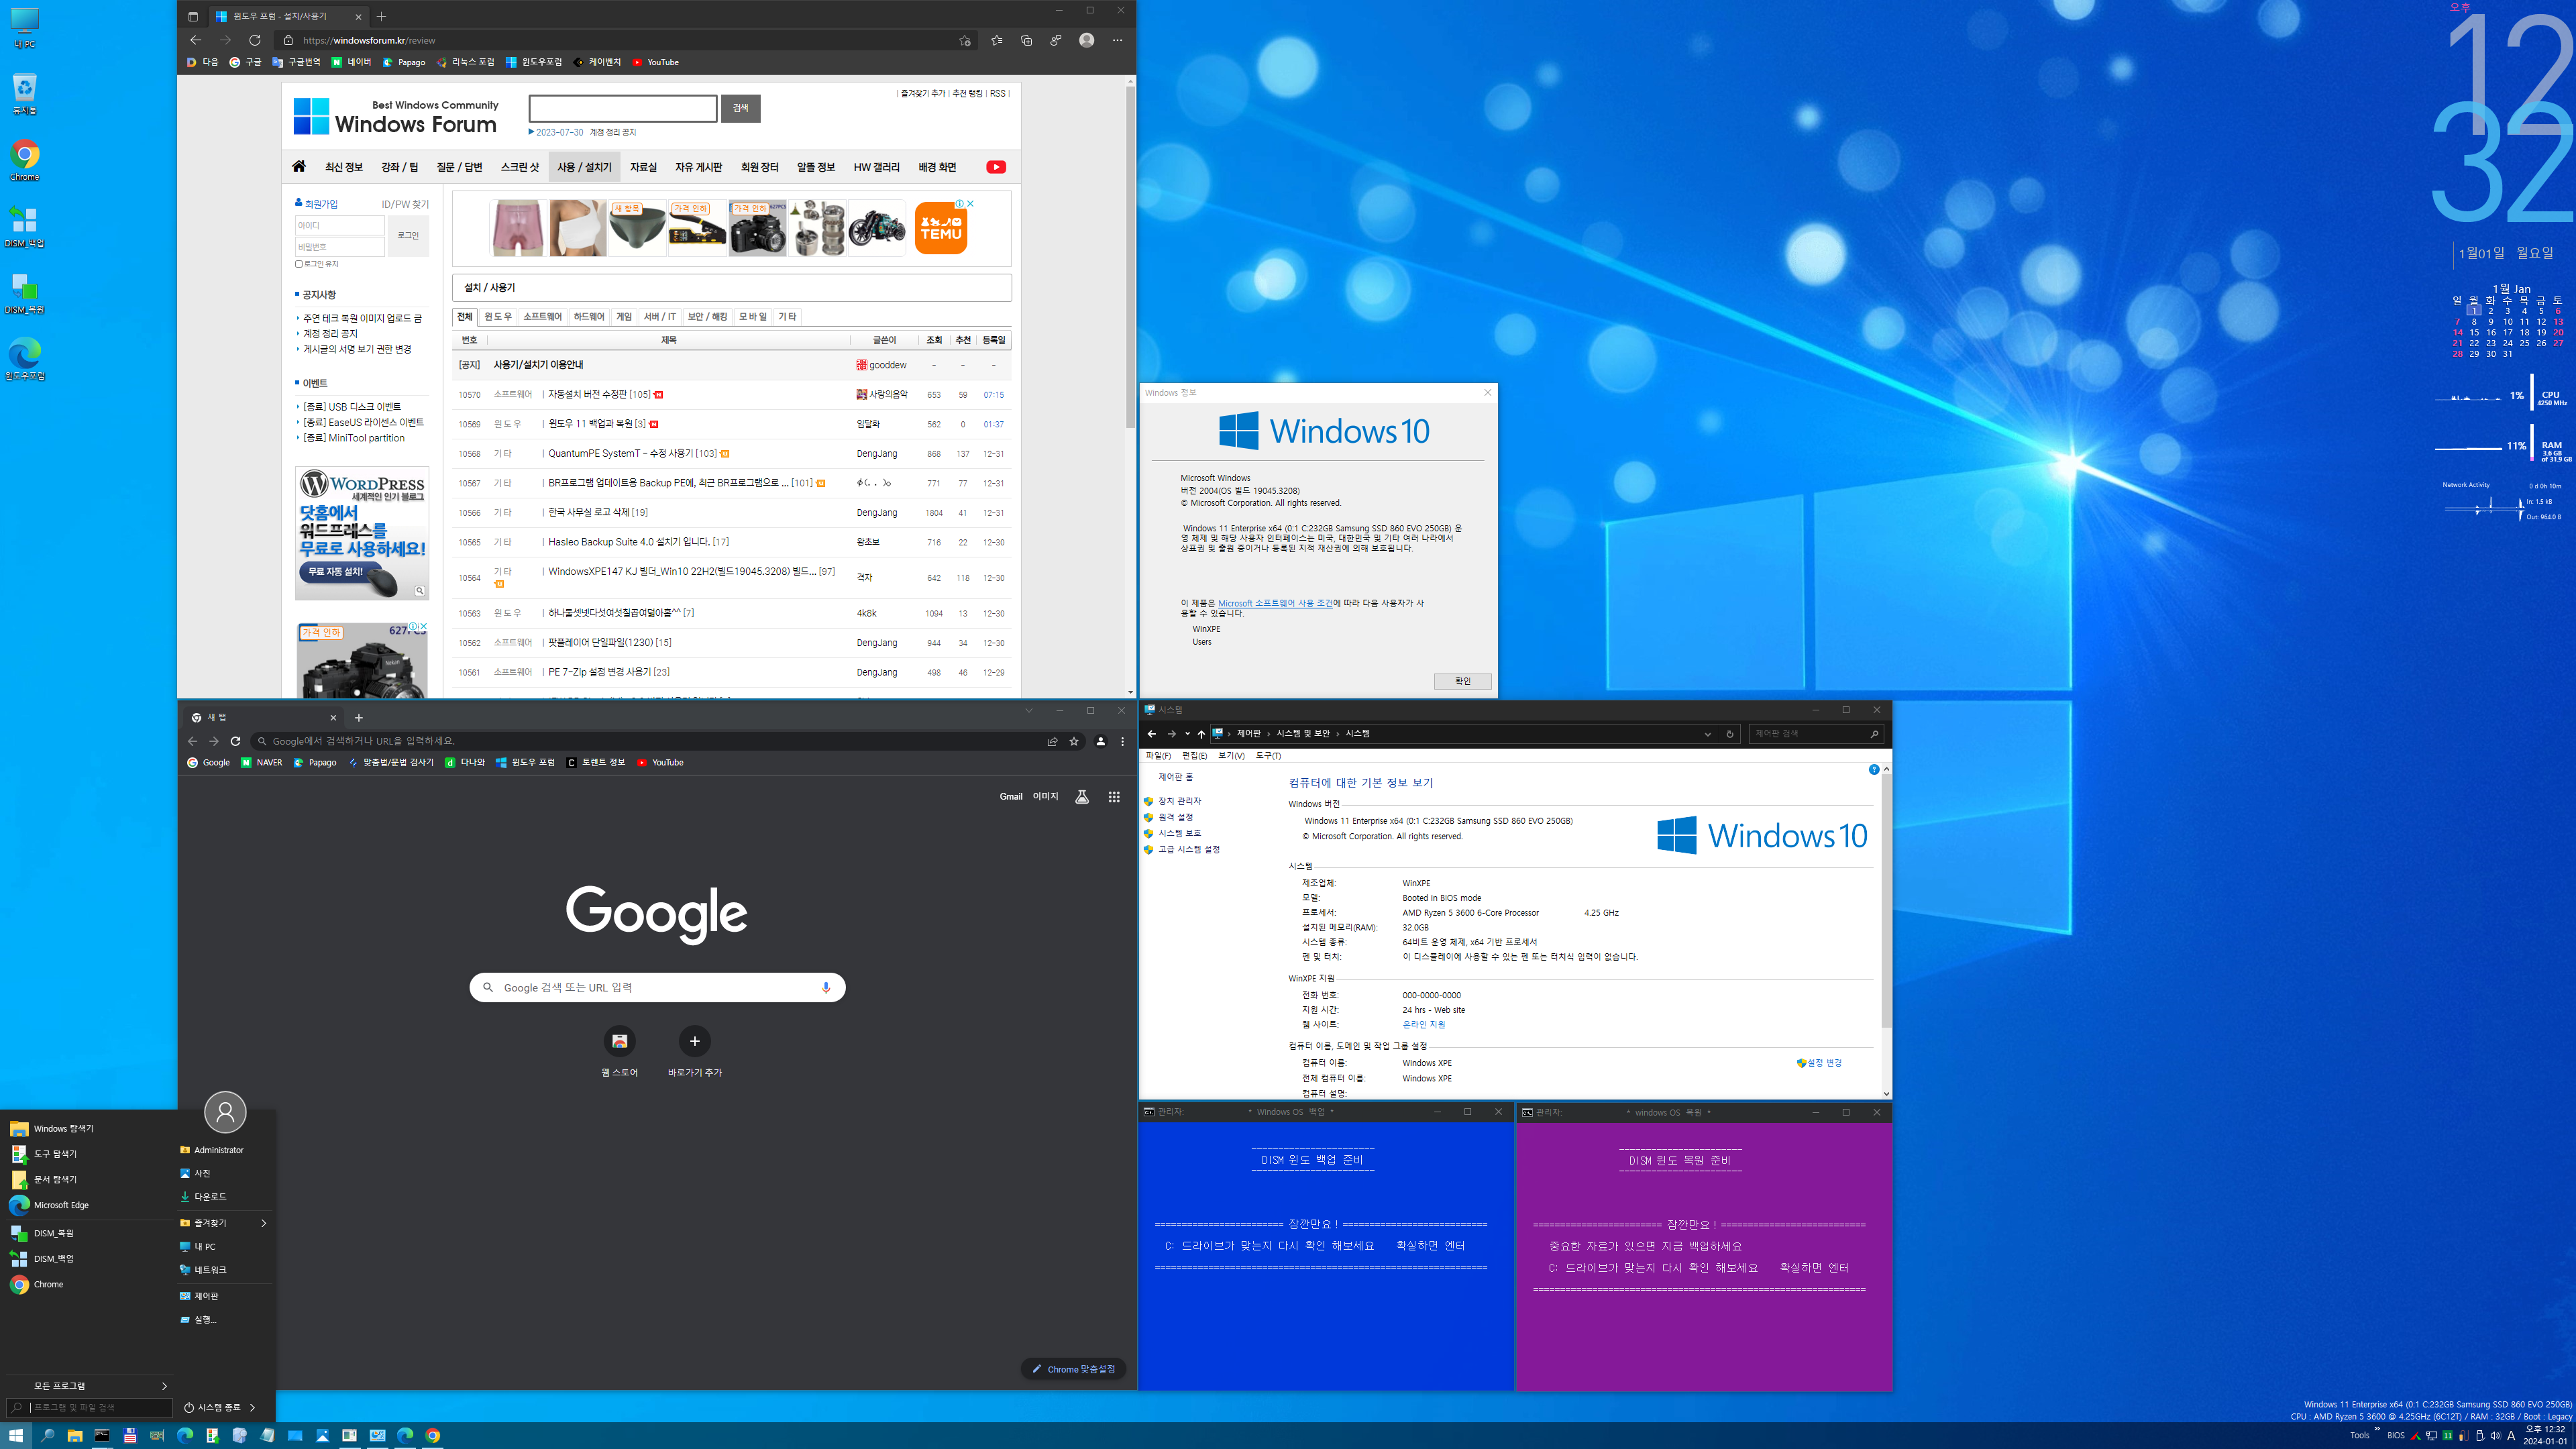Screen dimensions: 2576x1449
Task: Open the Google apps grid icon
Action: pos(1114,797)
